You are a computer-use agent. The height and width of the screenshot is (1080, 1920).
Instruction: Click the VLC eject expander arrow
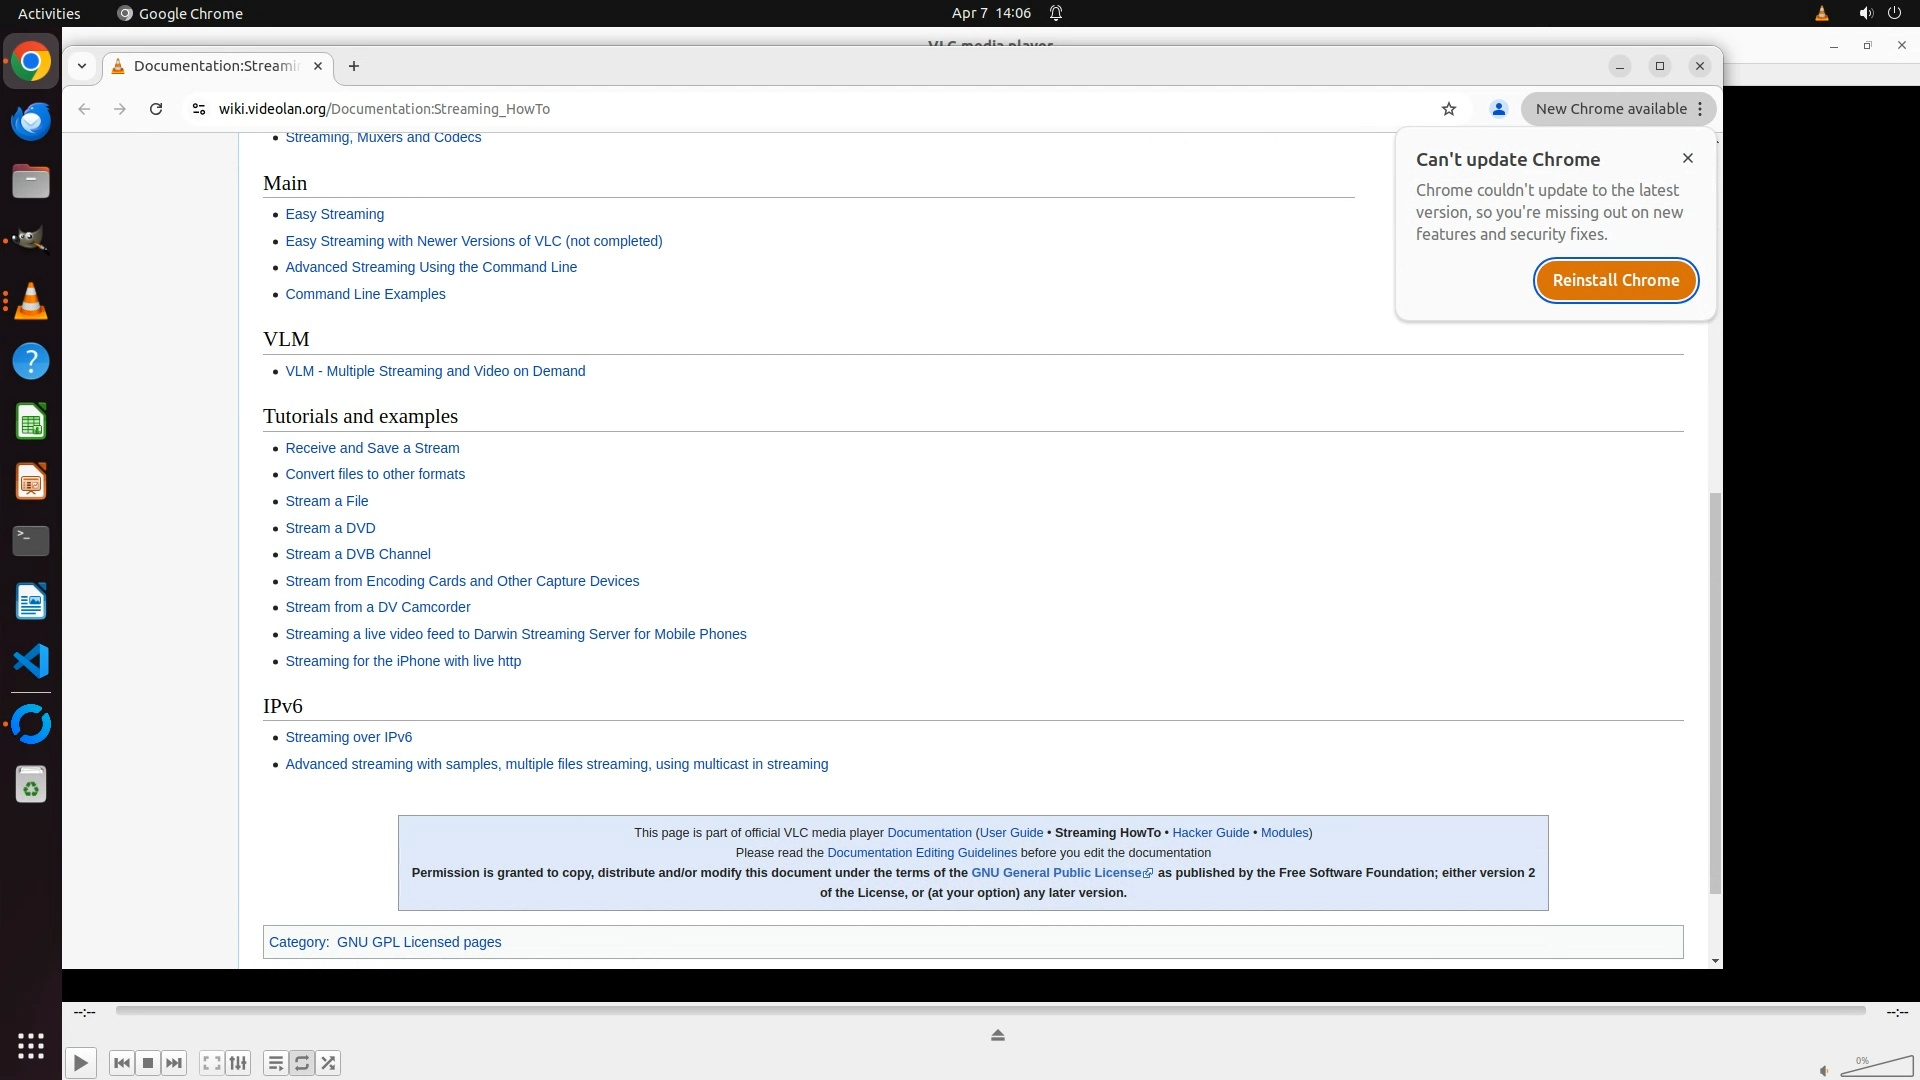pos(997,1035)
